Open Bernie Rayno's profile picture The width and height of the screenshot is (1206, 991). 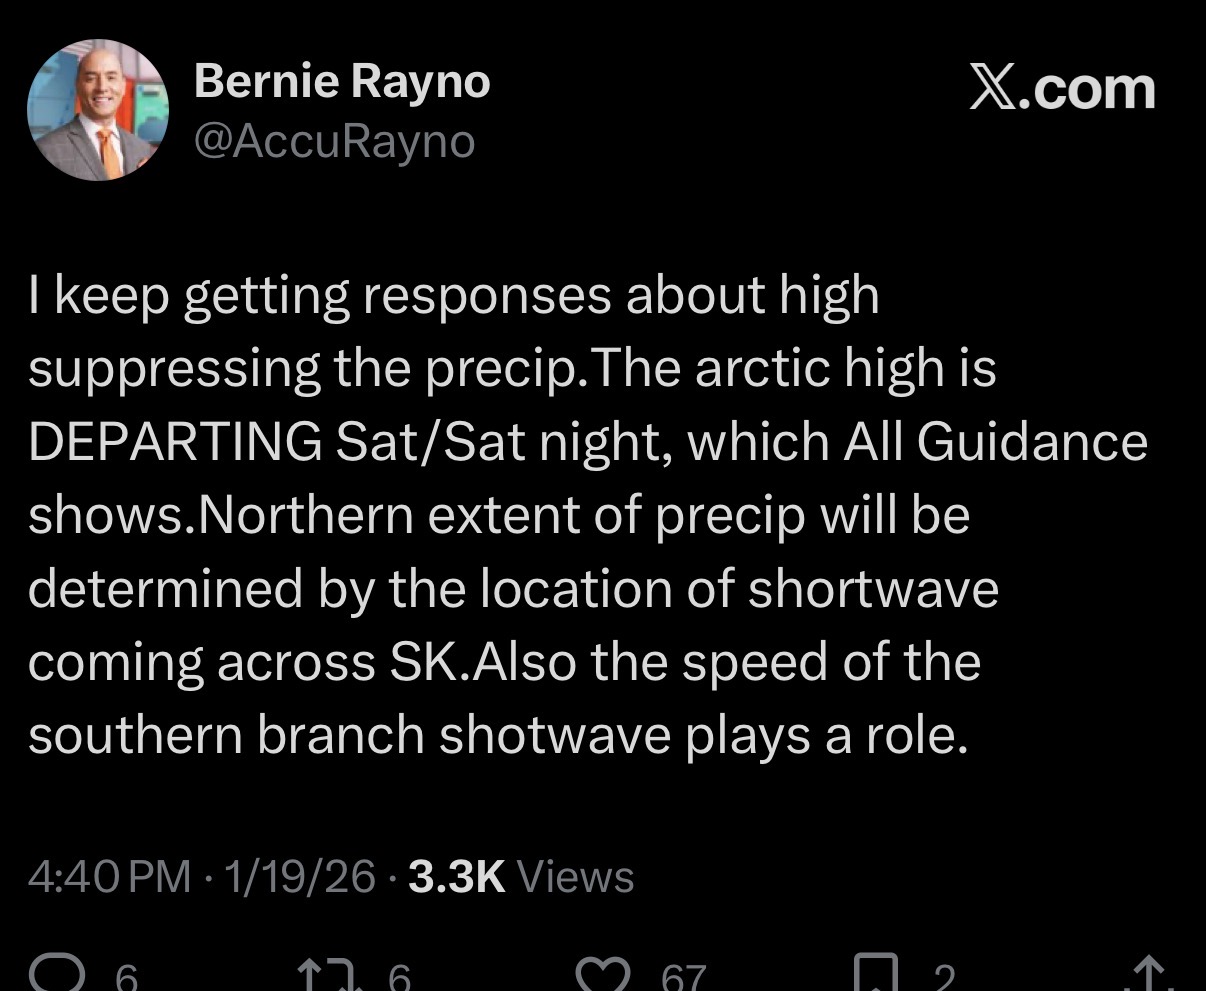pos(98,110)
